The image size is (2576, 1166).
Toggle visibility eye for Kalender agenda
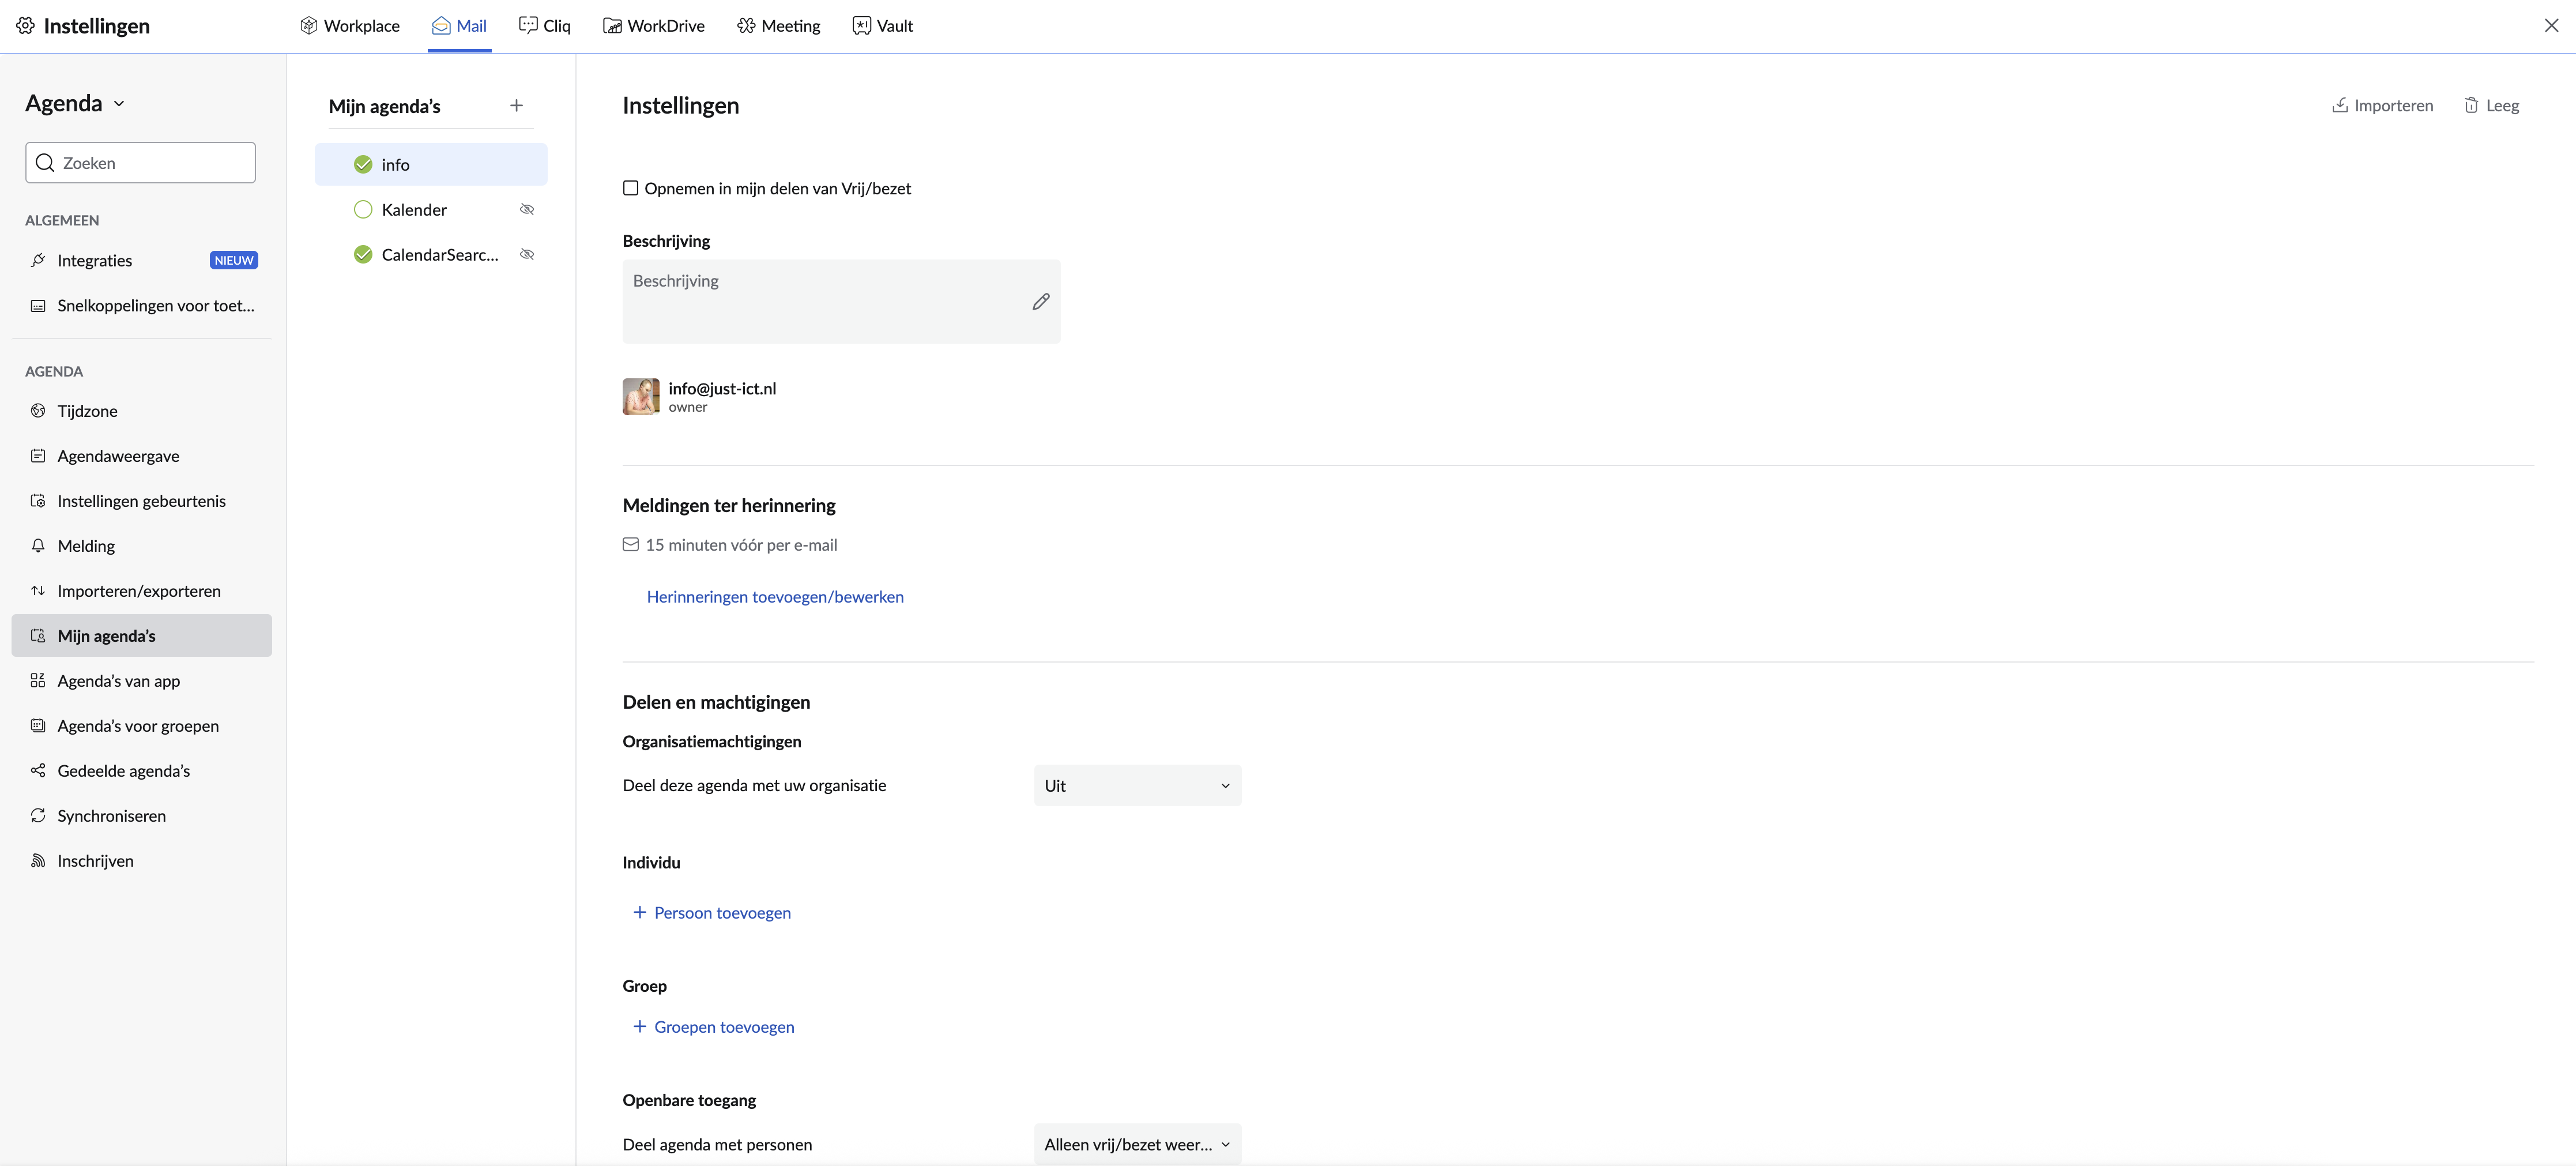click(x=527, y=210)
